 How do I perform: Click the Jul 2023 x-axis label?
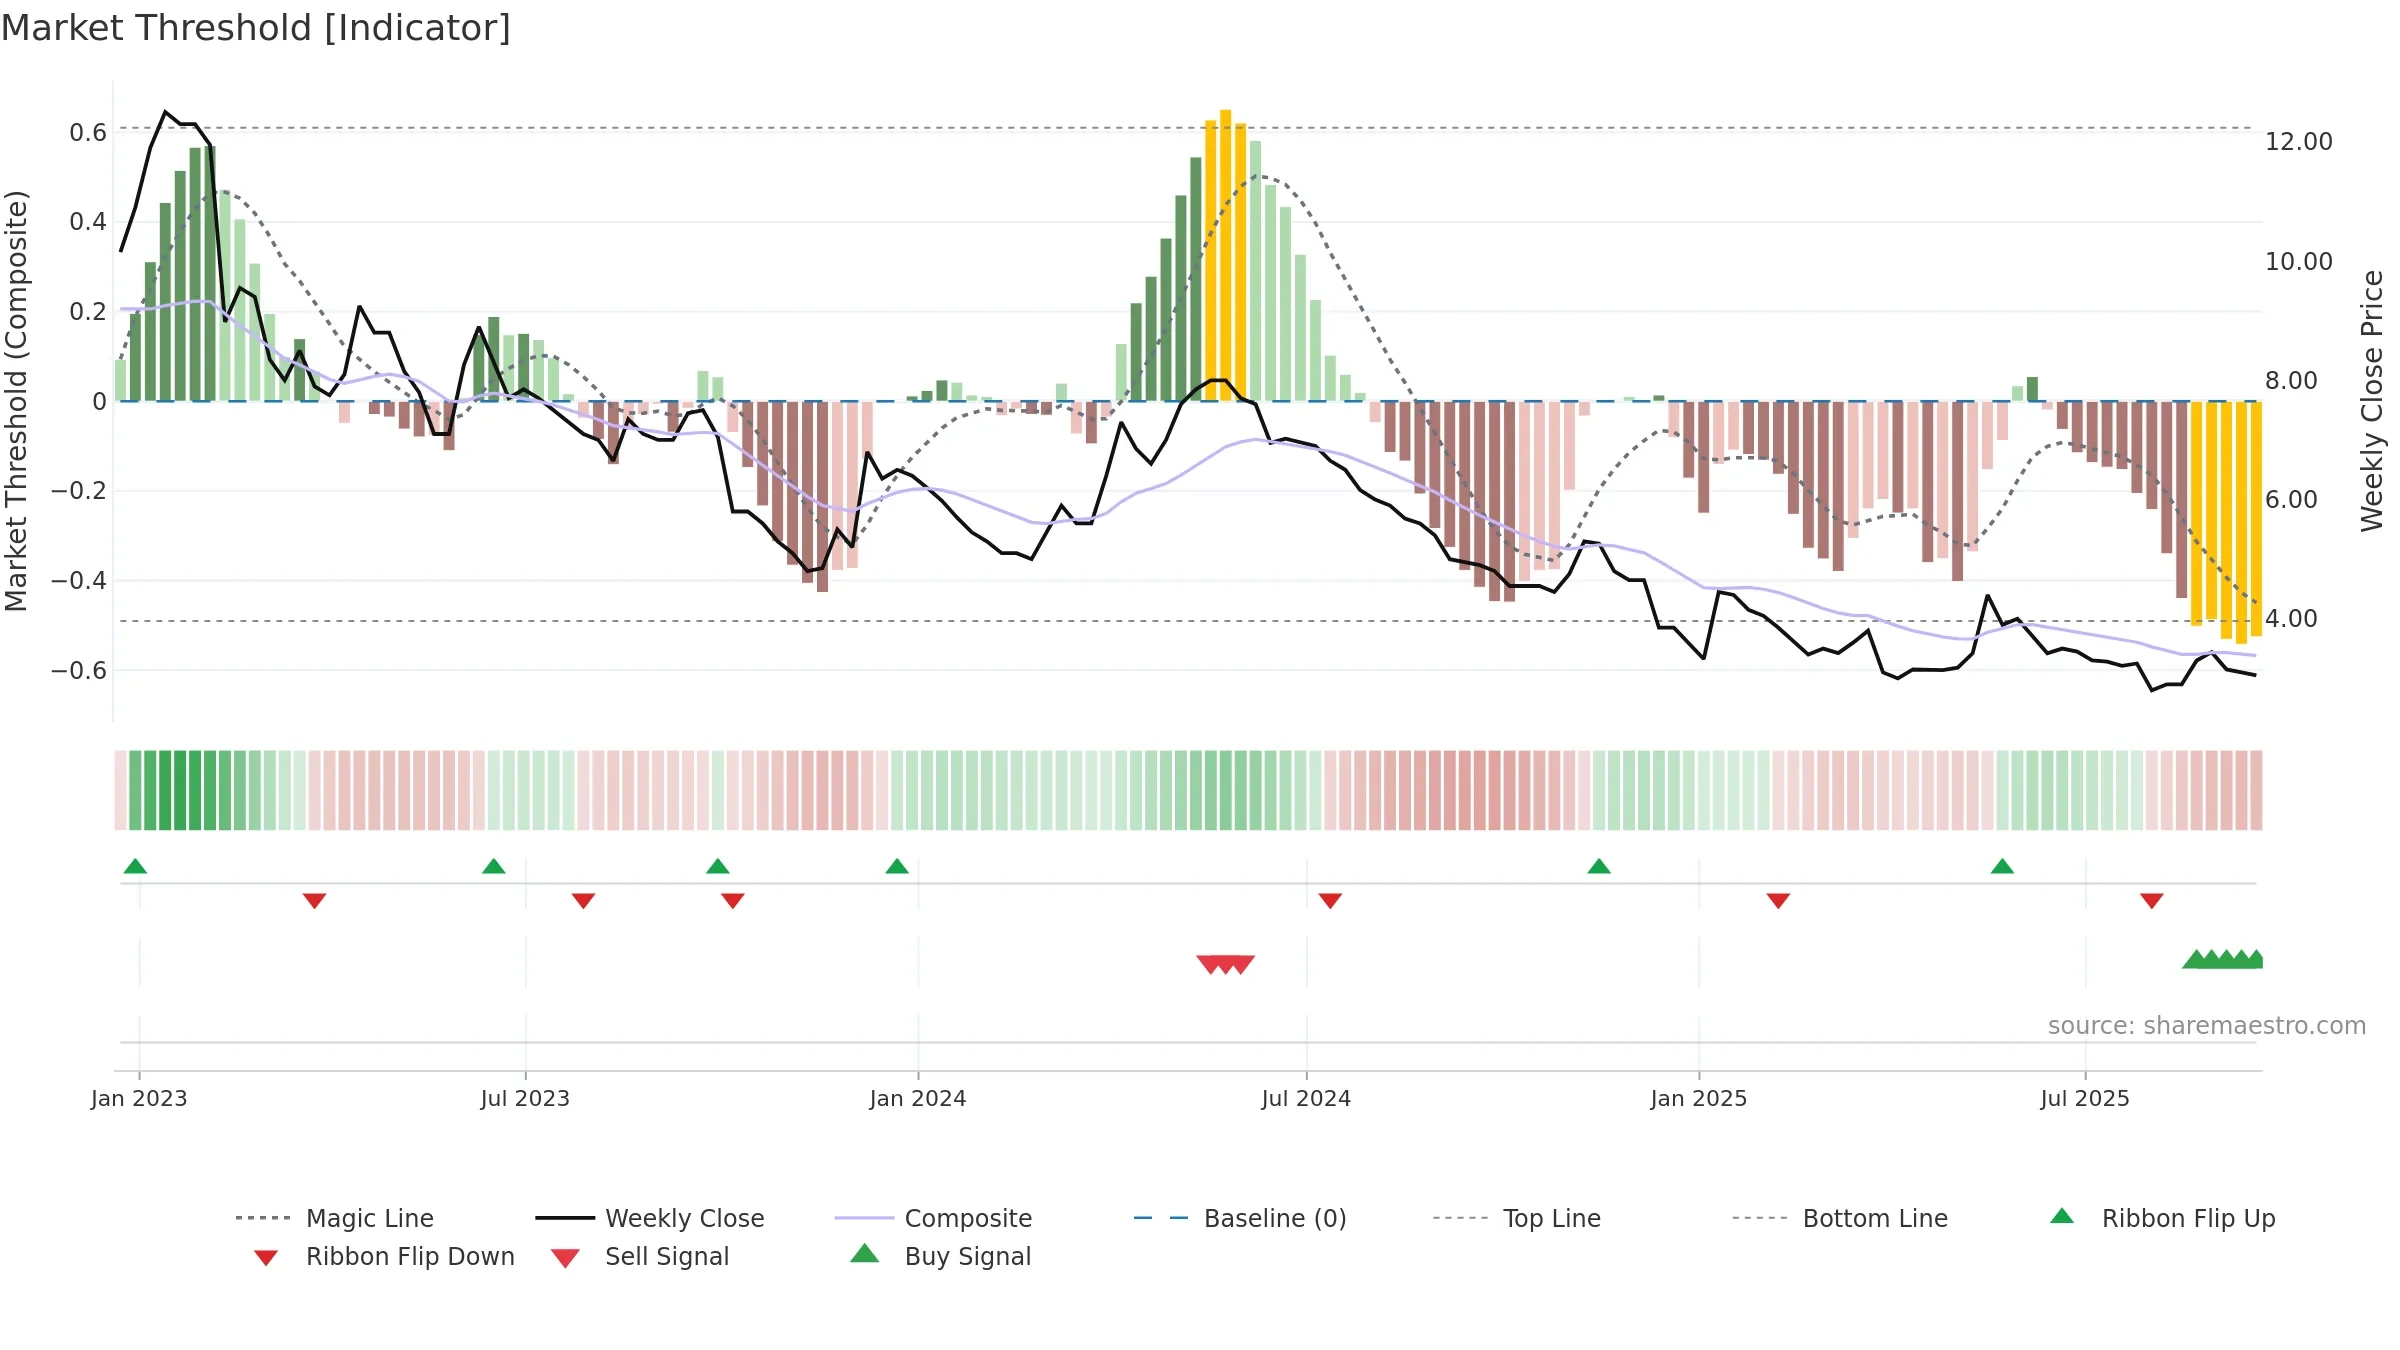pos(525,1098)
